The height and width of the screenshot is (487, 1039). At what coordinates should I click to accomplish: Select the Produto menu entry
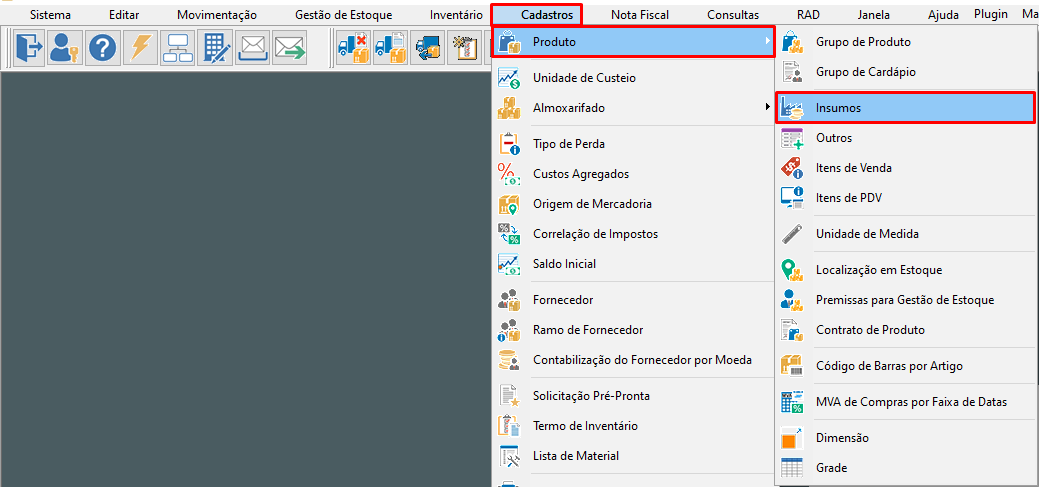633,42
